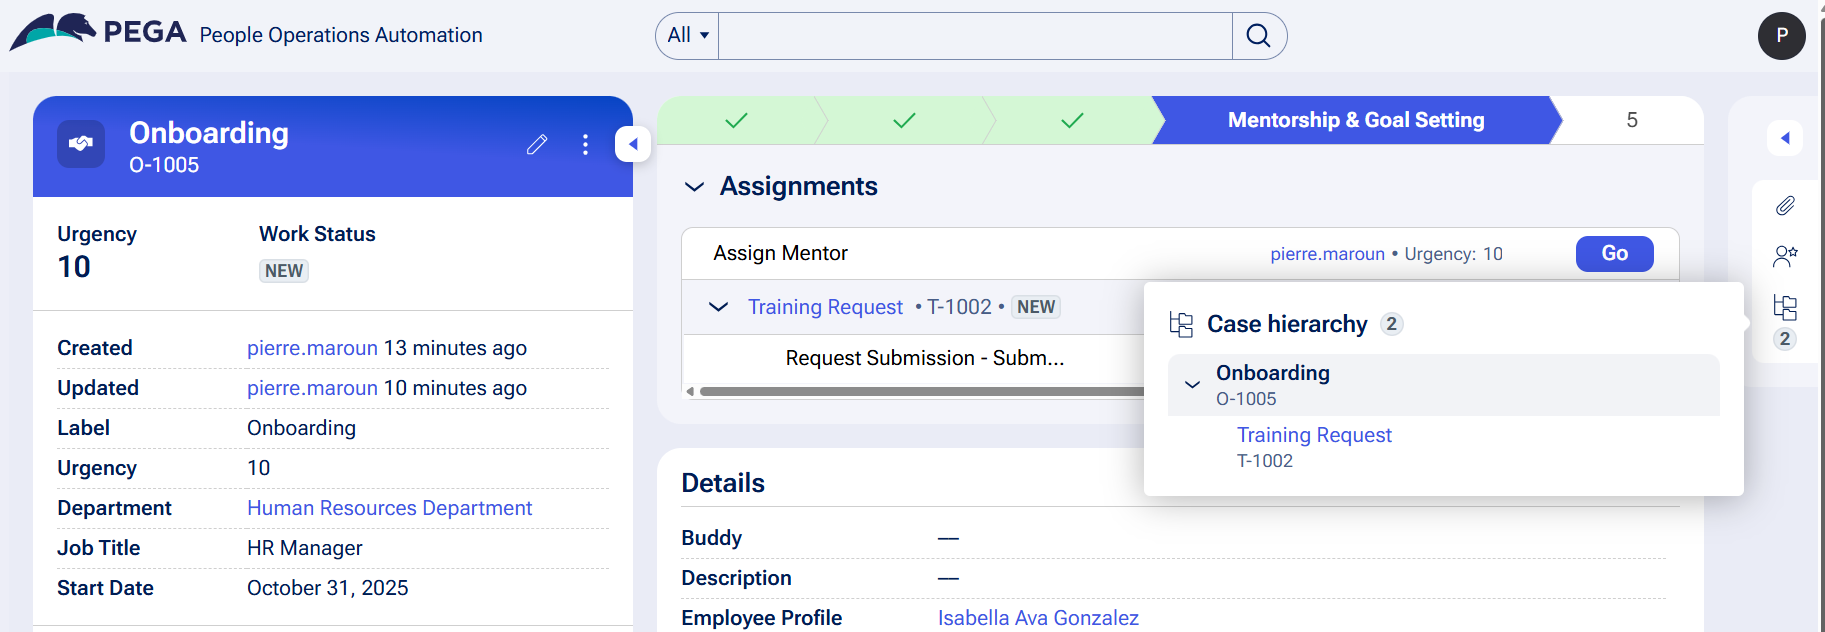This screenshot has width=1825, height=632.
Task: Select stage 5 in the progress bar
Action: point(1631,120)
